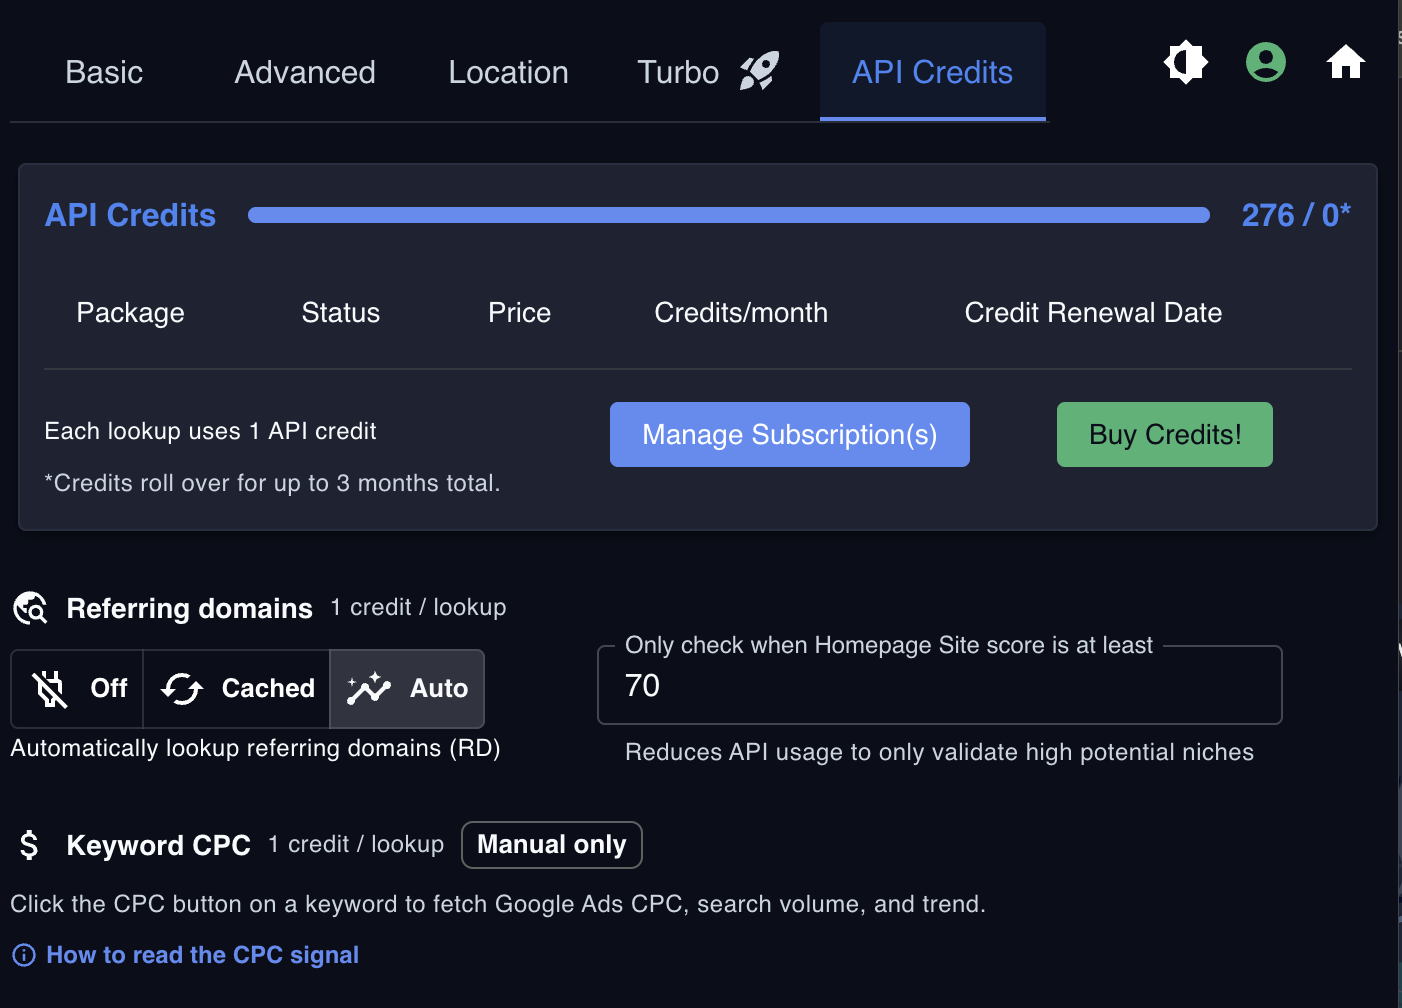
Task: Open the Advanced tab
Action: [305, 72]
